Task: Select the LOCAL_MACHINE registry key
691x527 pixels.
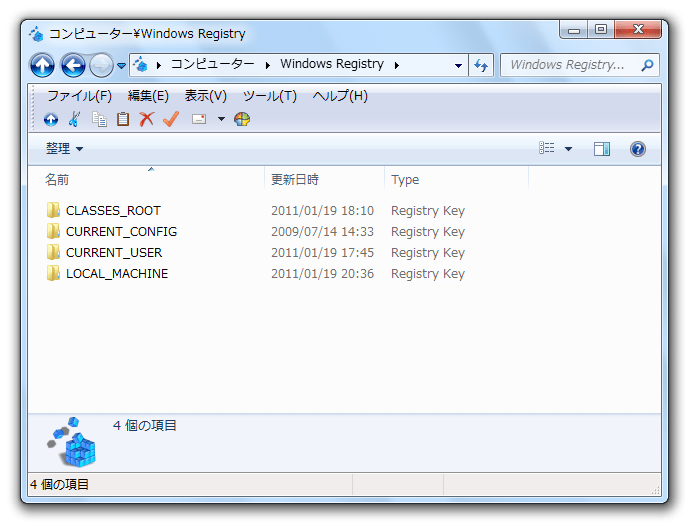Action: 117,274
